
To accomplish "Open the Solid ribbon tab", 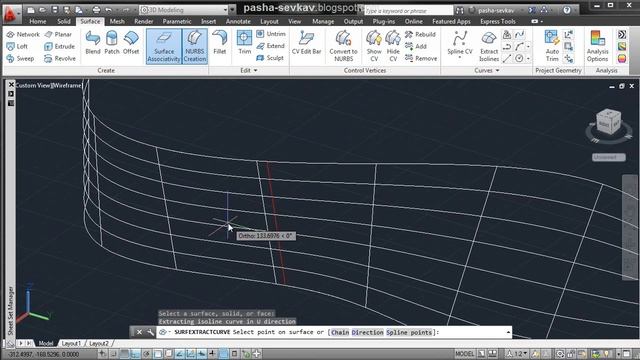I will tap(64, 21).
